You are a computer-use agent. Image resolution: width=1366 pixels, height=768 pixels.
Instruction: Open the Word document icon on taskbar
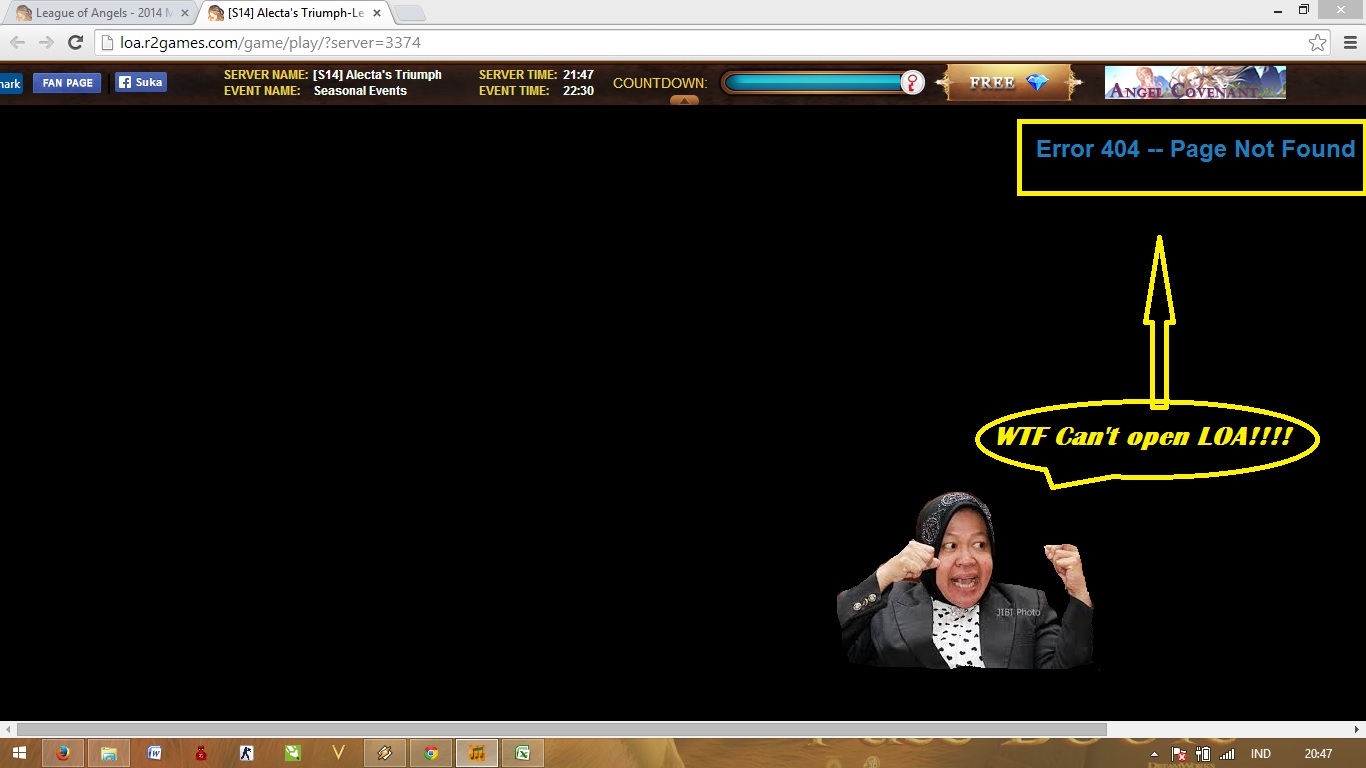pyautogui.click(x=155, y=753)
